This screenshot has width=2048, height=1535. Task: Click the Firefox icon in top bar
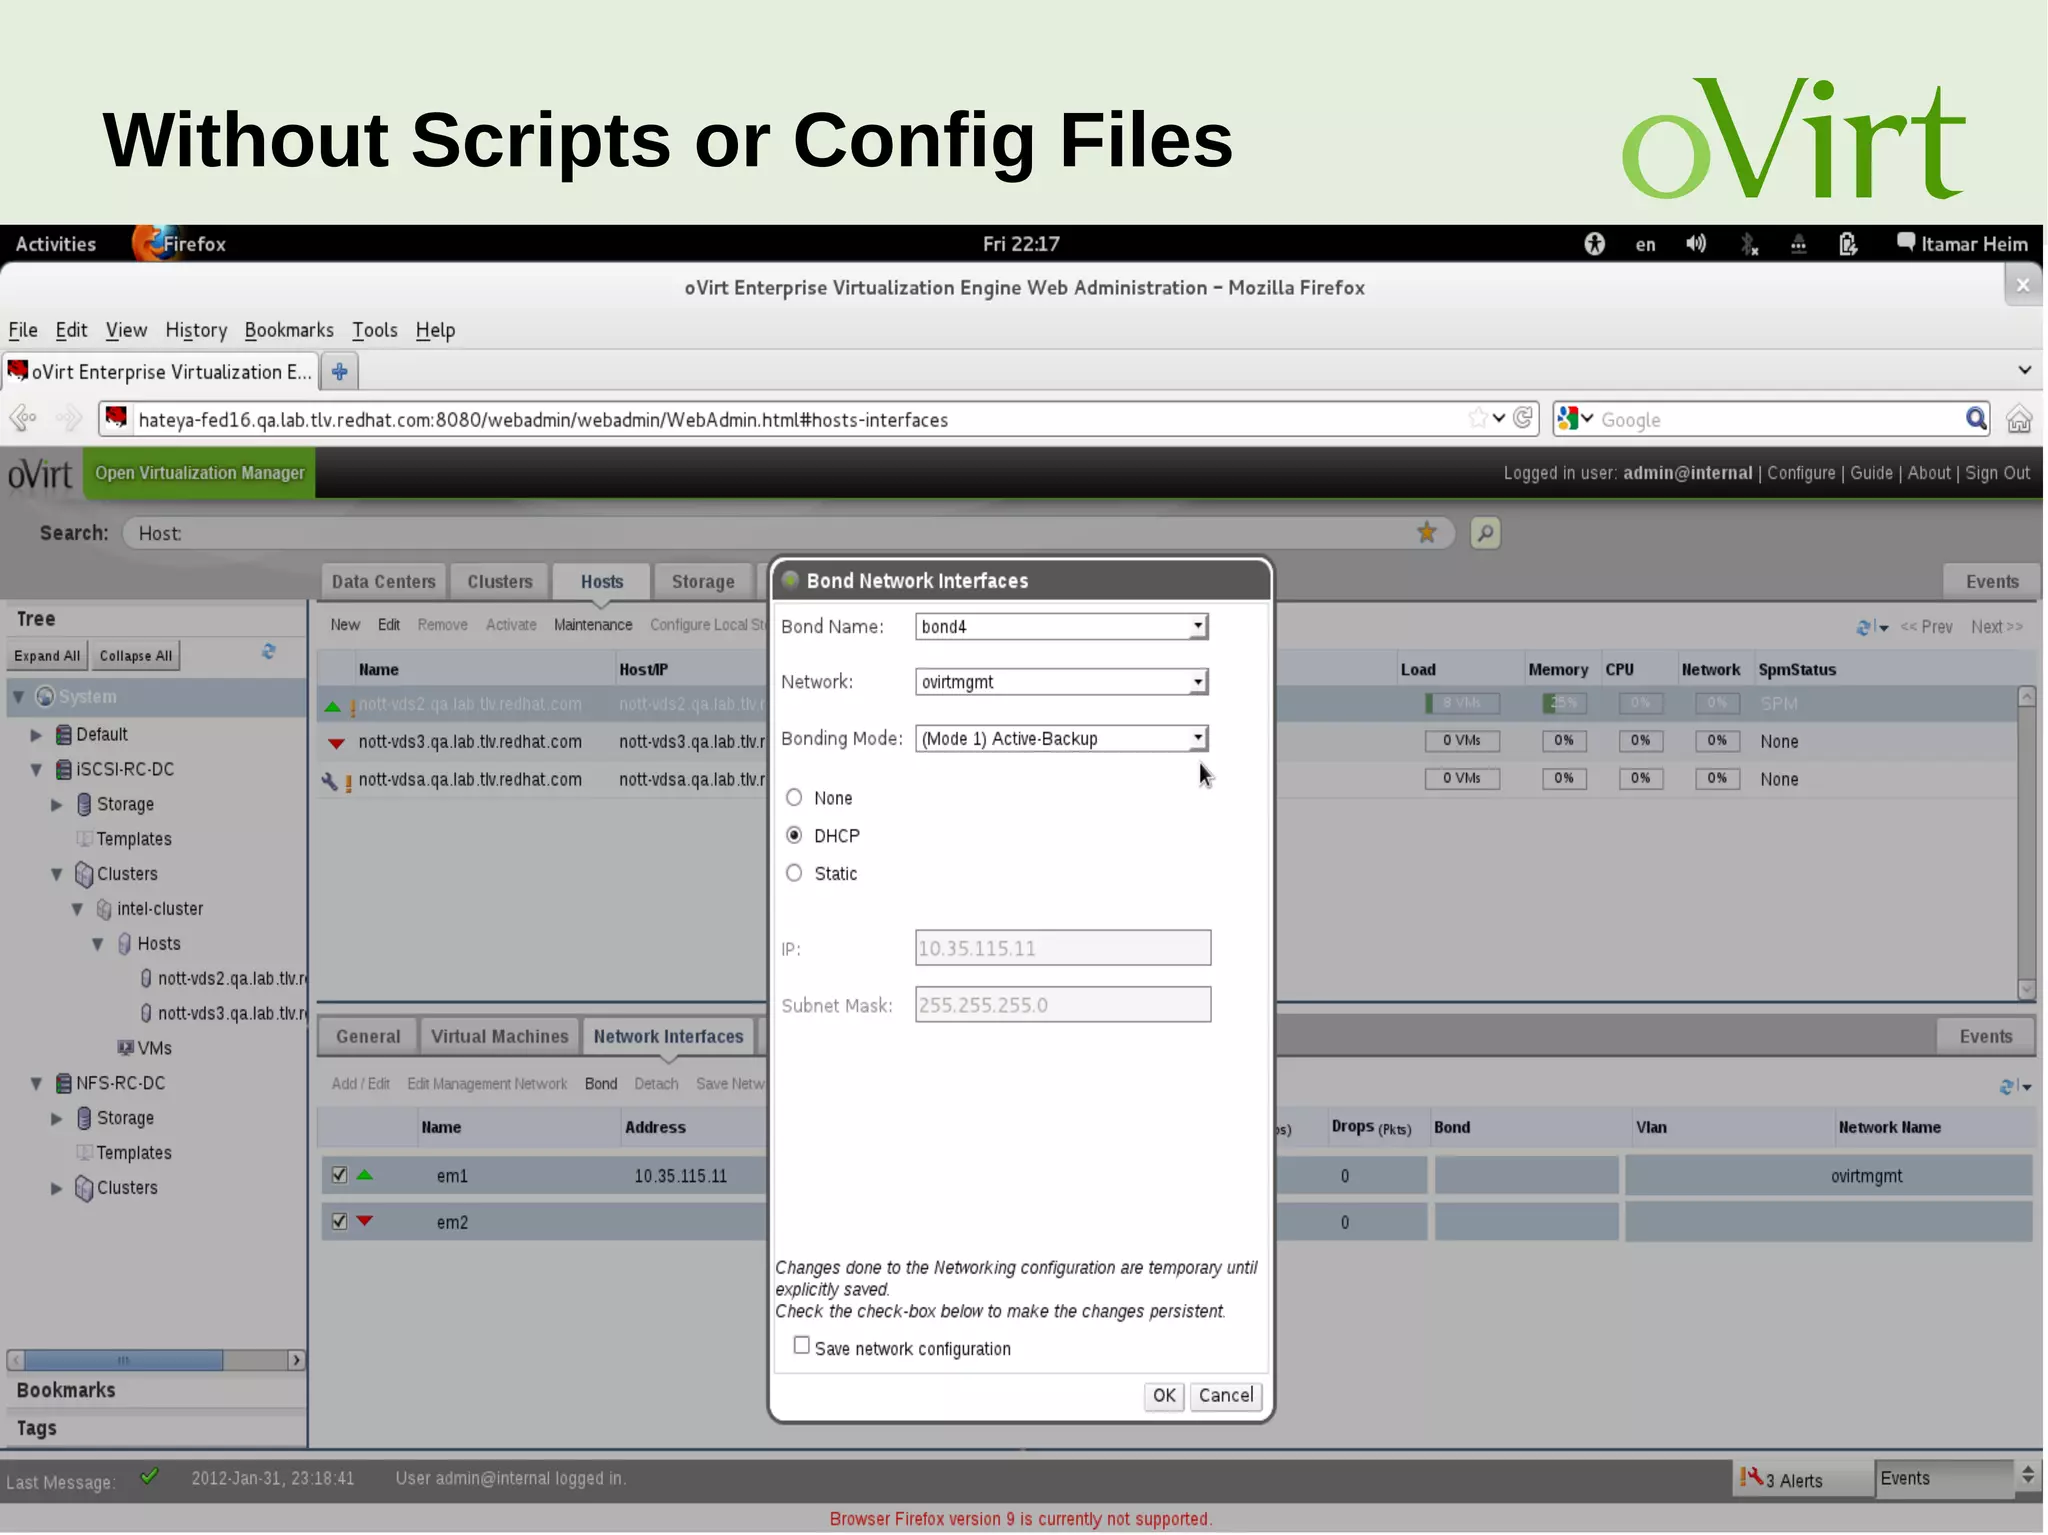click(x=152, y=243)
